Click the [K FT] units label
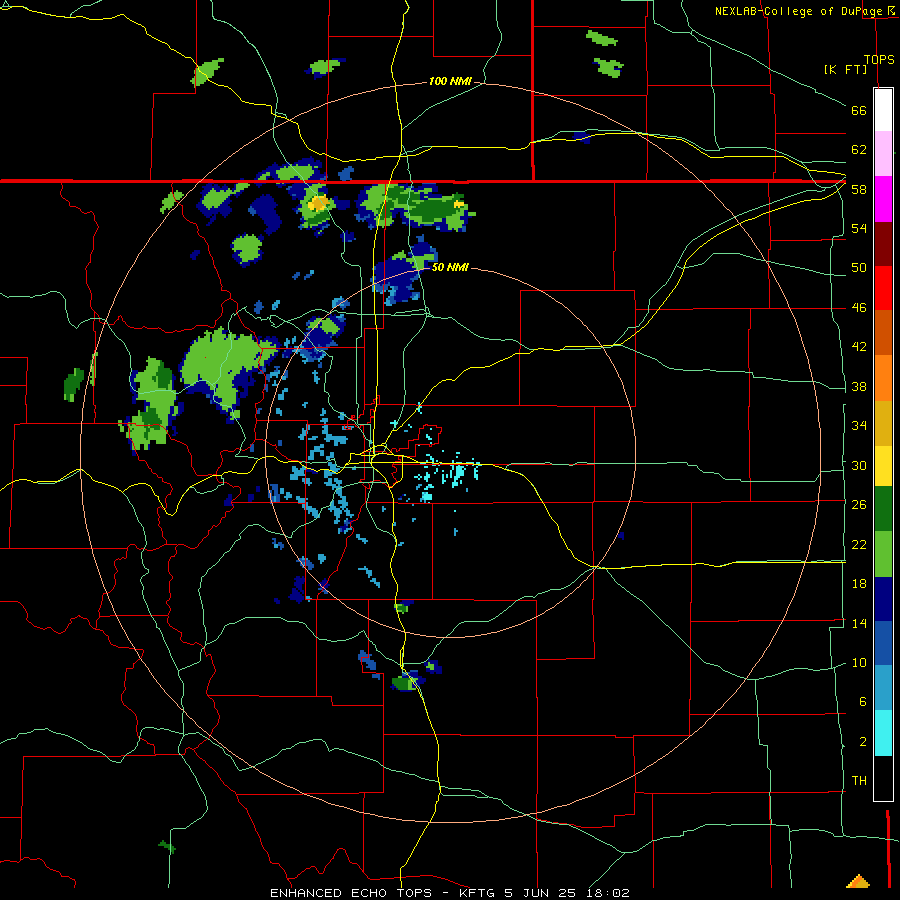 pos(845,69)
